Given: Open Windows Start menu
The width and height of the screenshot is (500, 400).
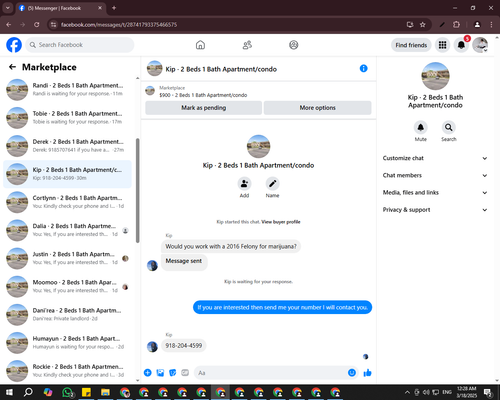Looking at the screenshot, I should 9,392.
